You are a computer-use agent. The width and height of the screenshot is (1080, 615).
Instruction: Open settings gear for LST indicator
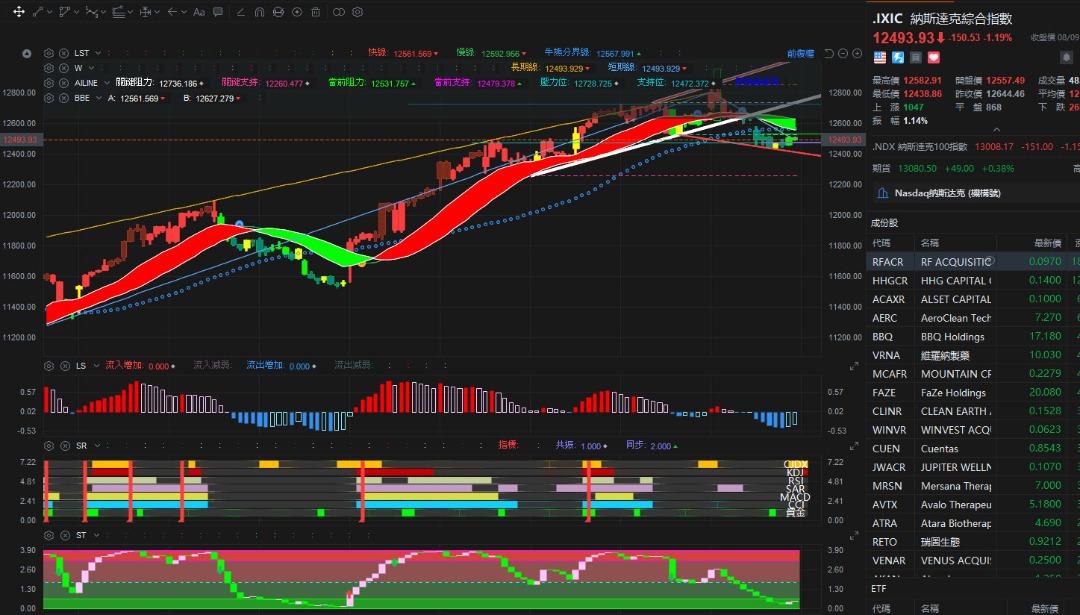point(49,53)
